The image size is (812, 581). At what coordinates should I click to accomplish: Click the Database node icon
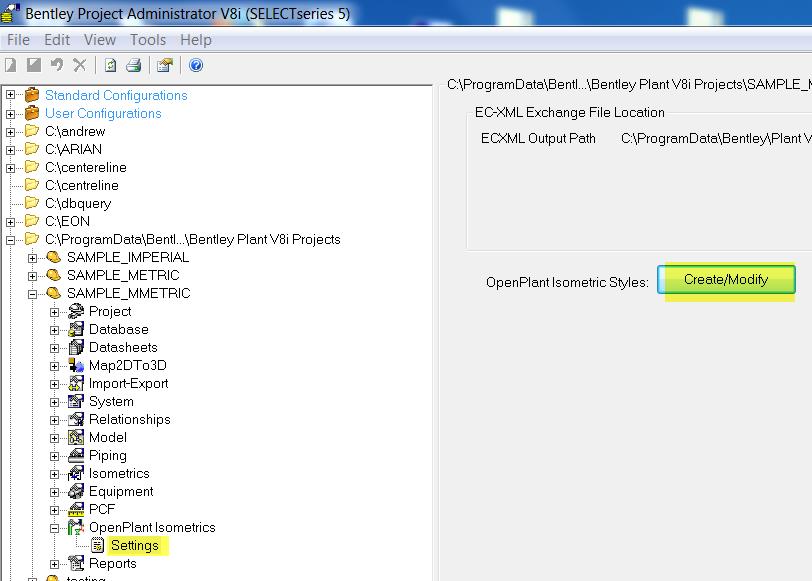tap(76, 329)
